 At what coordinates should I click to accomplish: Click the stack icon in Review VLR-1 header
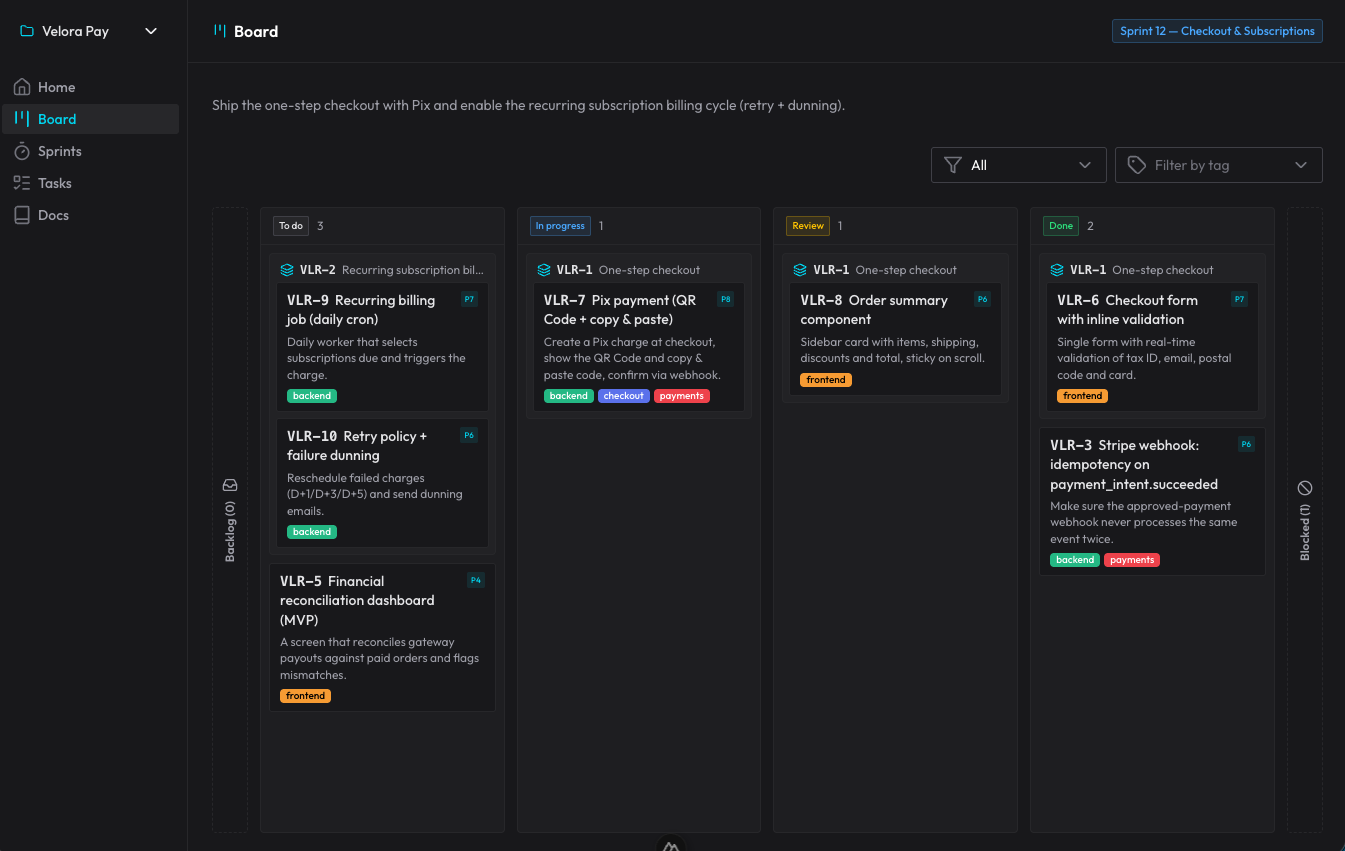[800, 270]
